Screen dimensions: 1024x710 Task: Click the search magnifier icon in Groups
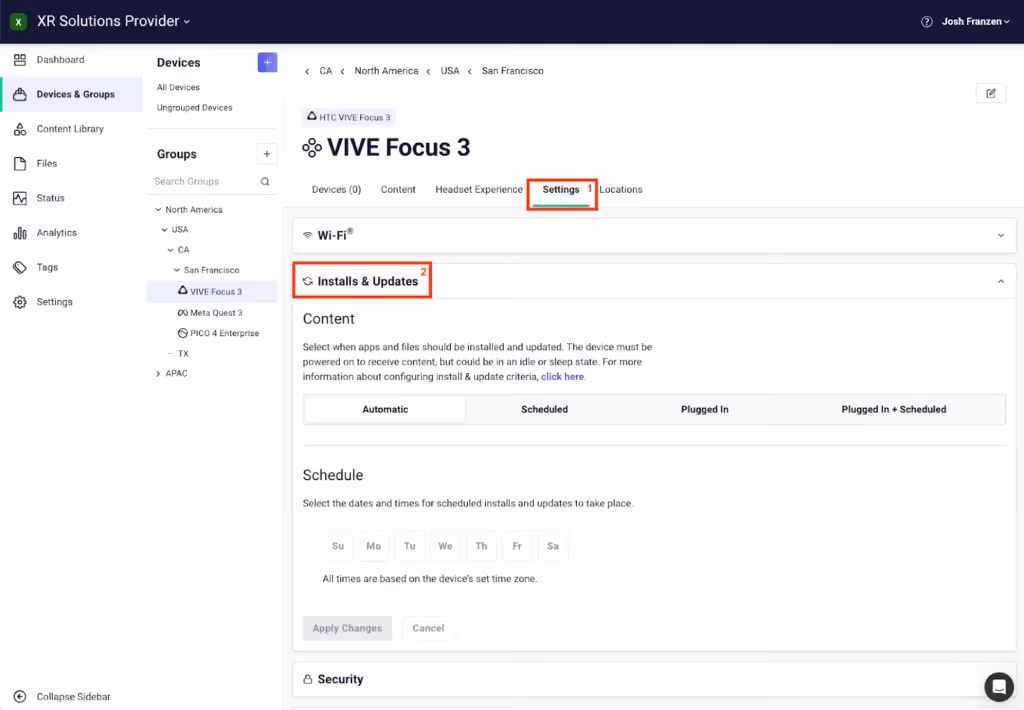[265, 182]
